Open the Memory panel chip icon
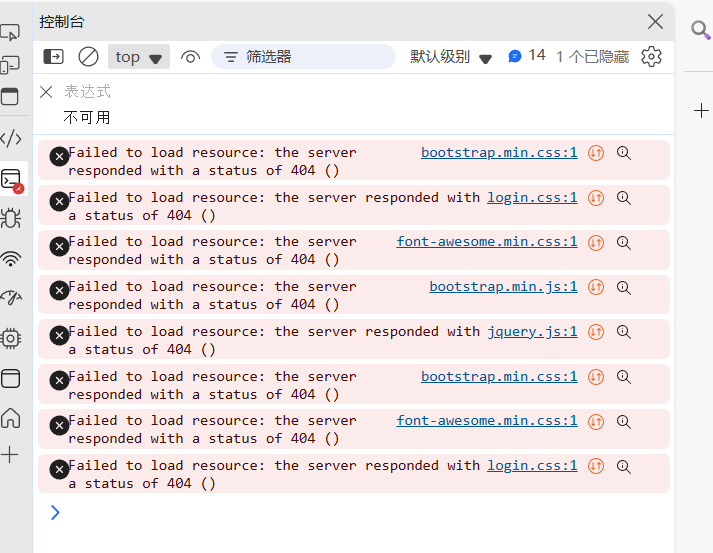Viewport: 713px width, 553px height. [10, 338]
